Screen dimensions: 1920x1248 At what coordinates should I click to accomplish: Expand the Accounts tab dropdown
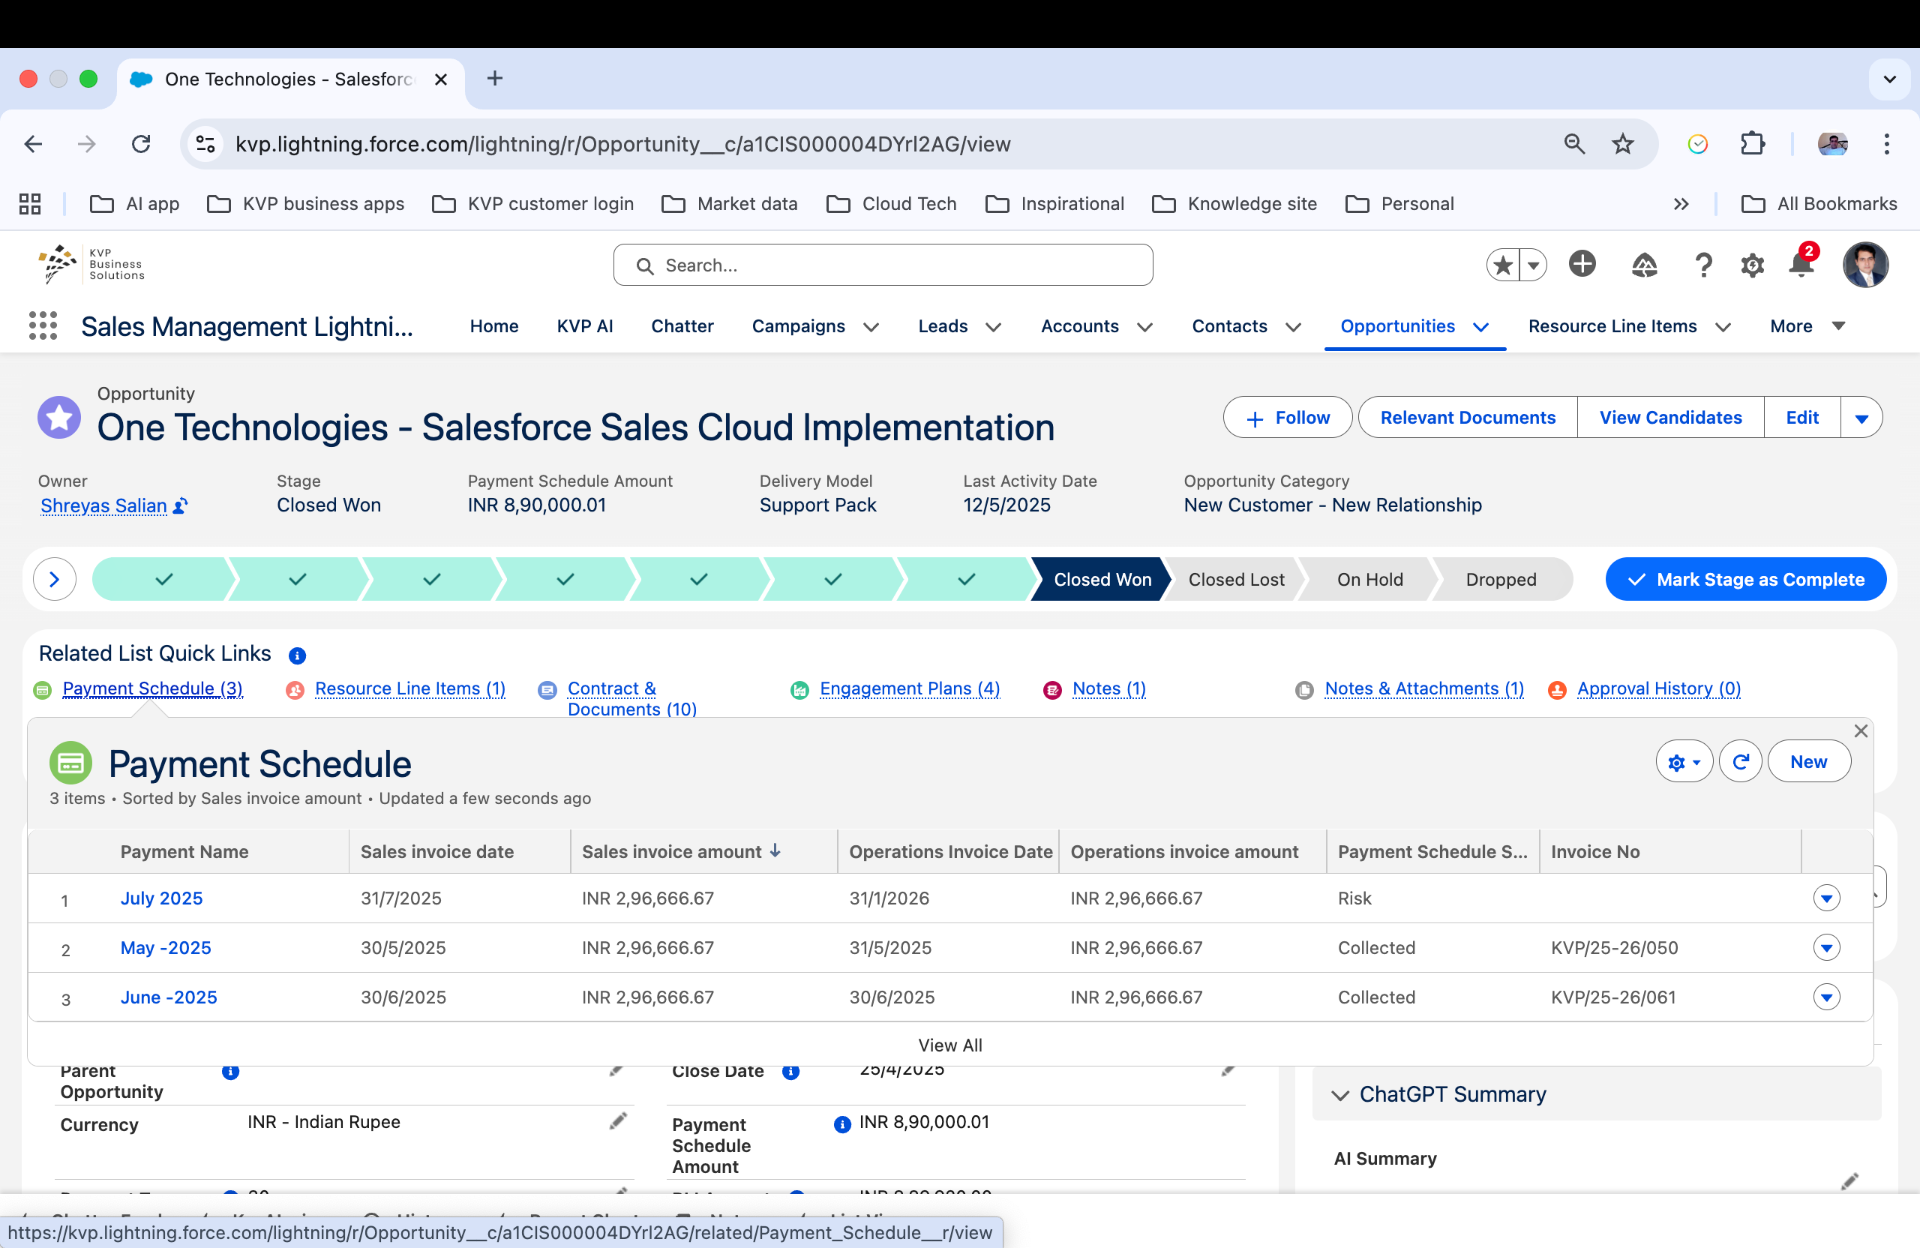coord(1145,327)
